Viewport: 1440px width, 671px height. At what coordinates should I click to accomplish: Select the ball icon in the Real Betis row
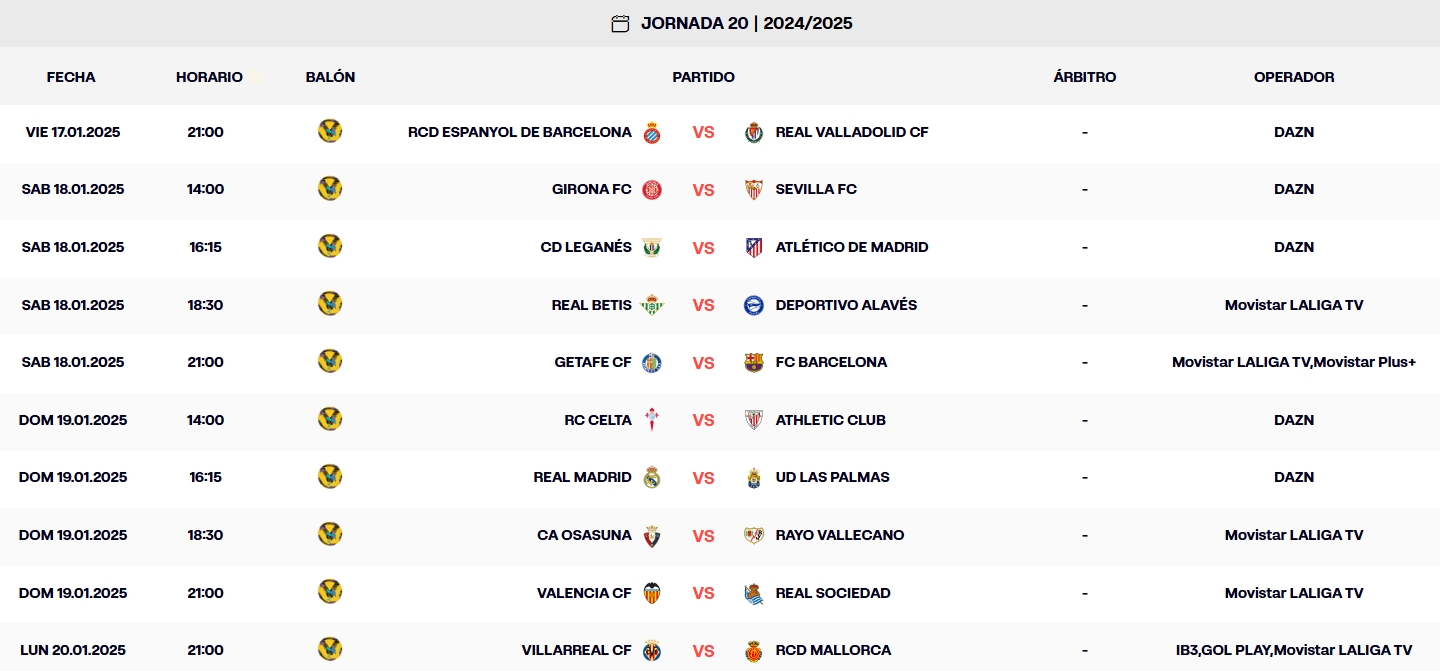tap(330, 304)
